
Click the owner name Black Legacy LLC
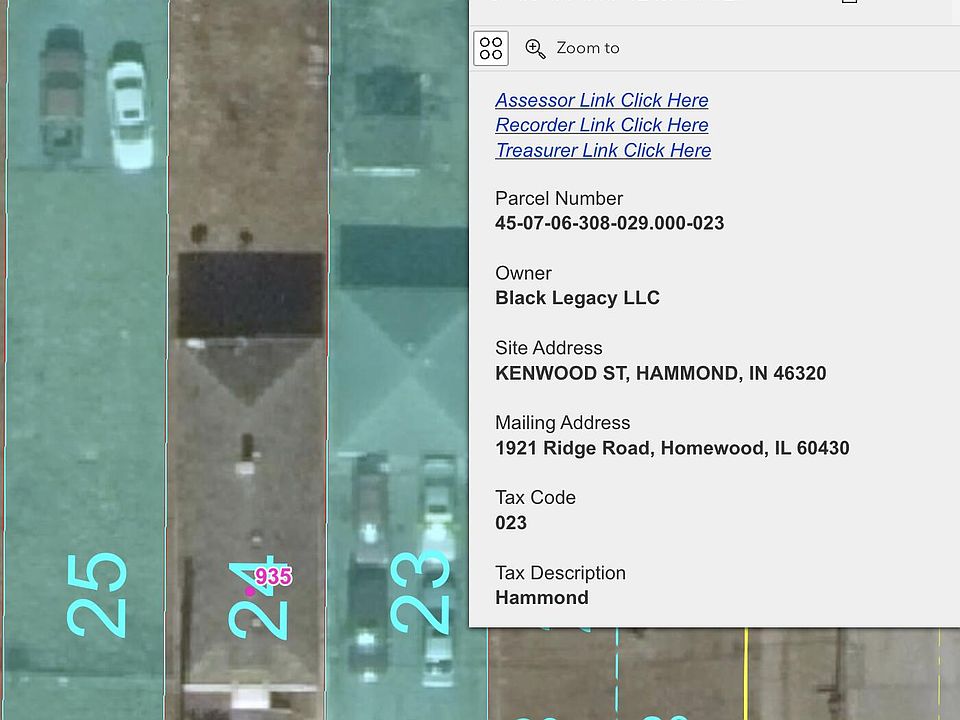point(577,298)
